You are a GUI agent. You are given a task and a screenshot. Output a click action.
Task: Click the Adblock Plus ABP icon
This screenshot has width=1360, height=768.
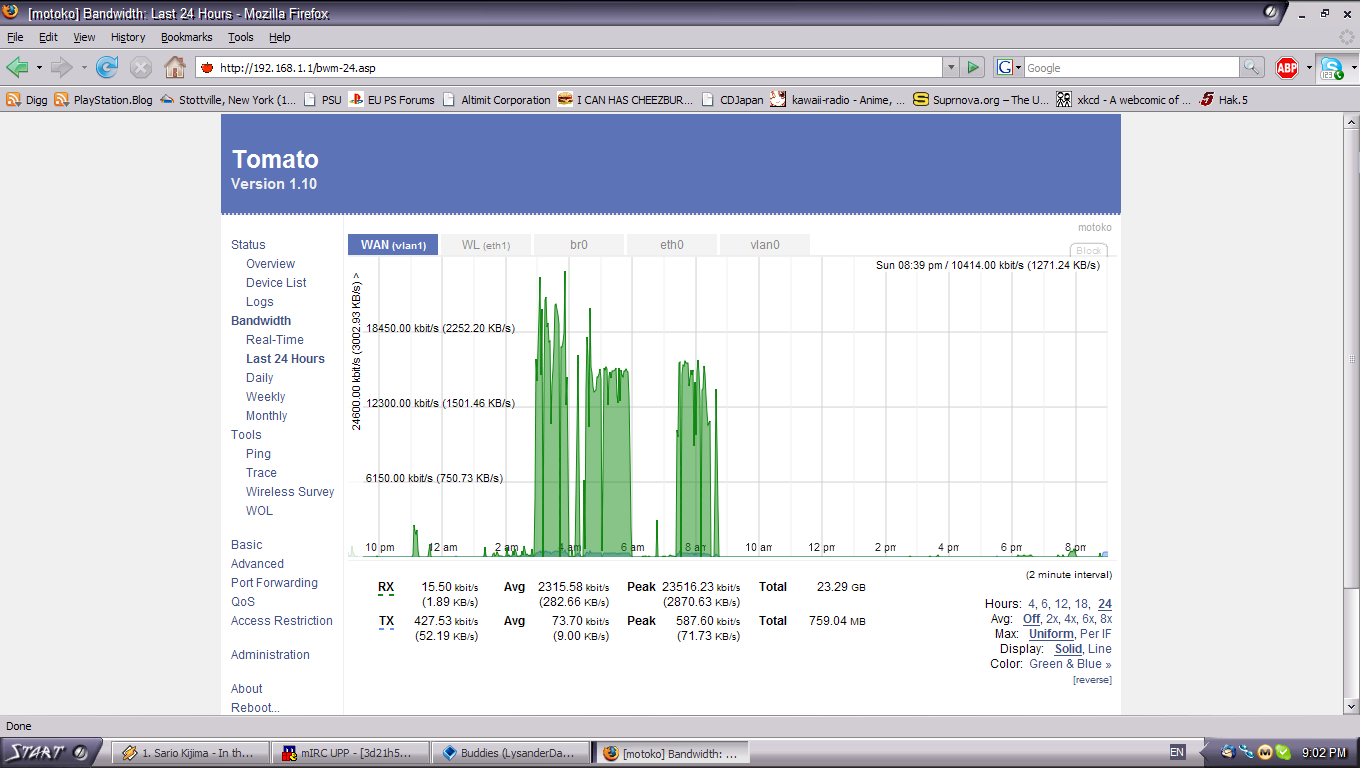click(x=1287, y=68)
